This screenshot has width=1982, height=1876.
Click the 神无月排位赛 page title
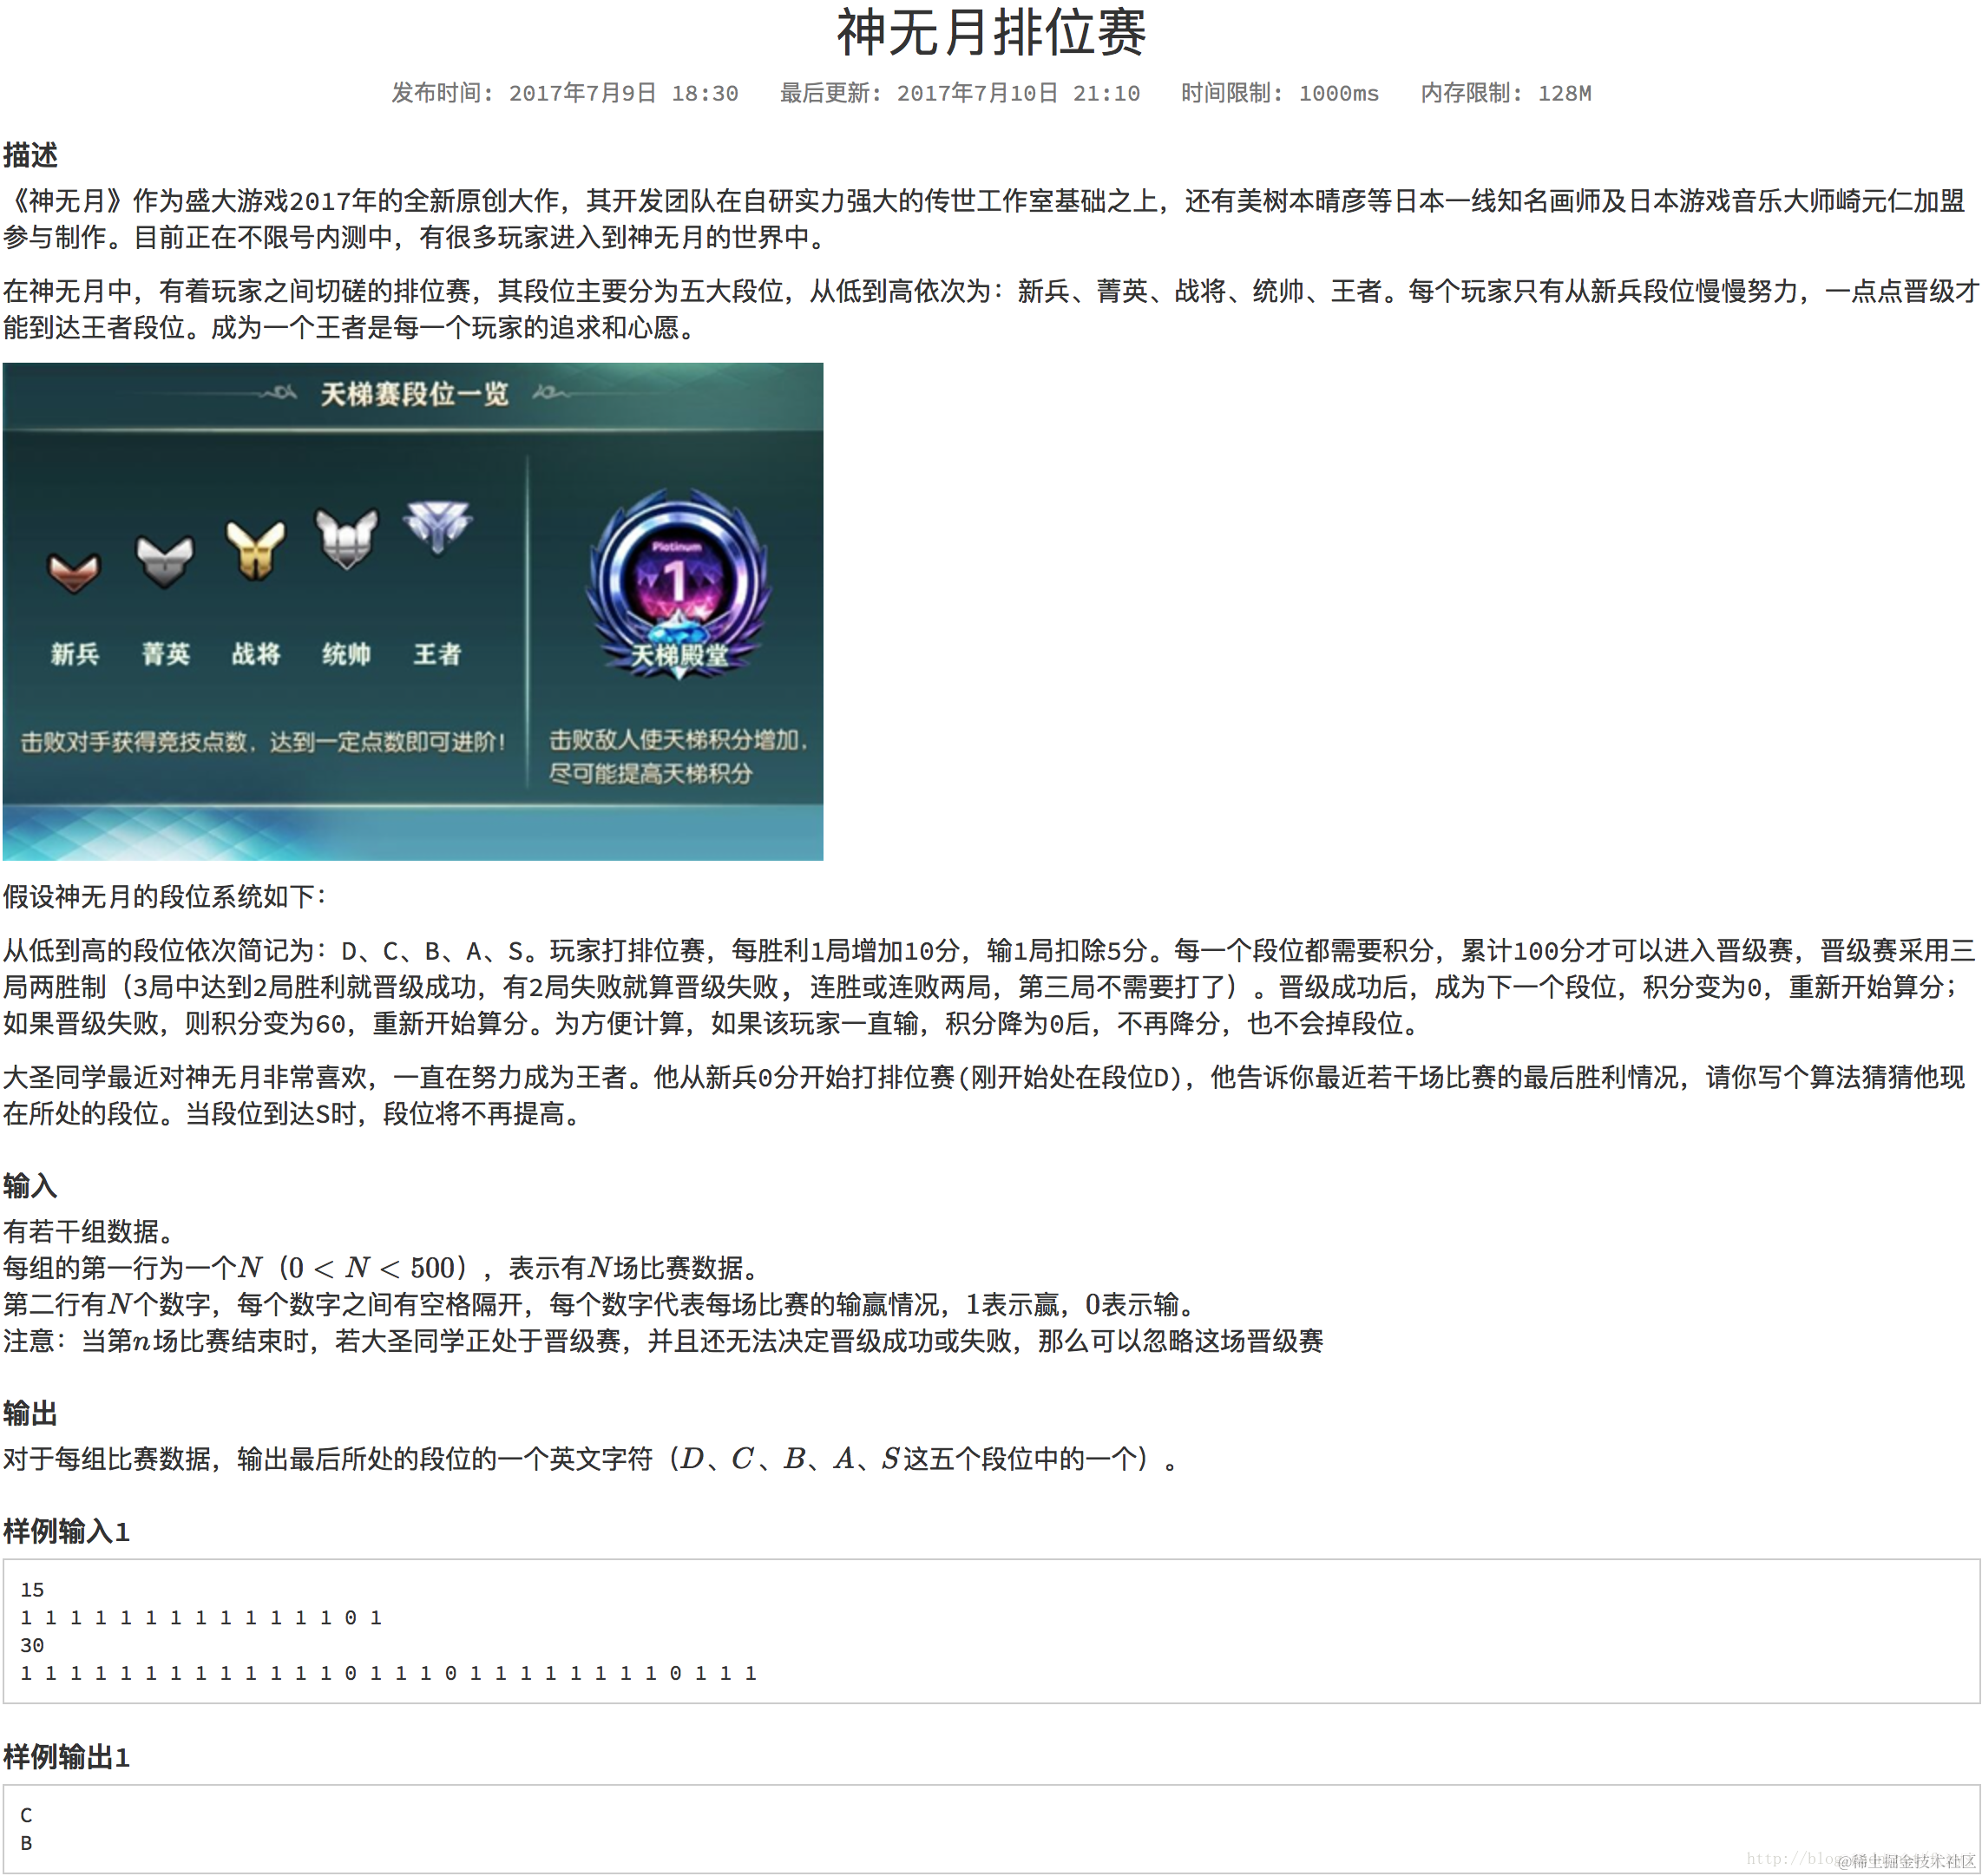990,33
